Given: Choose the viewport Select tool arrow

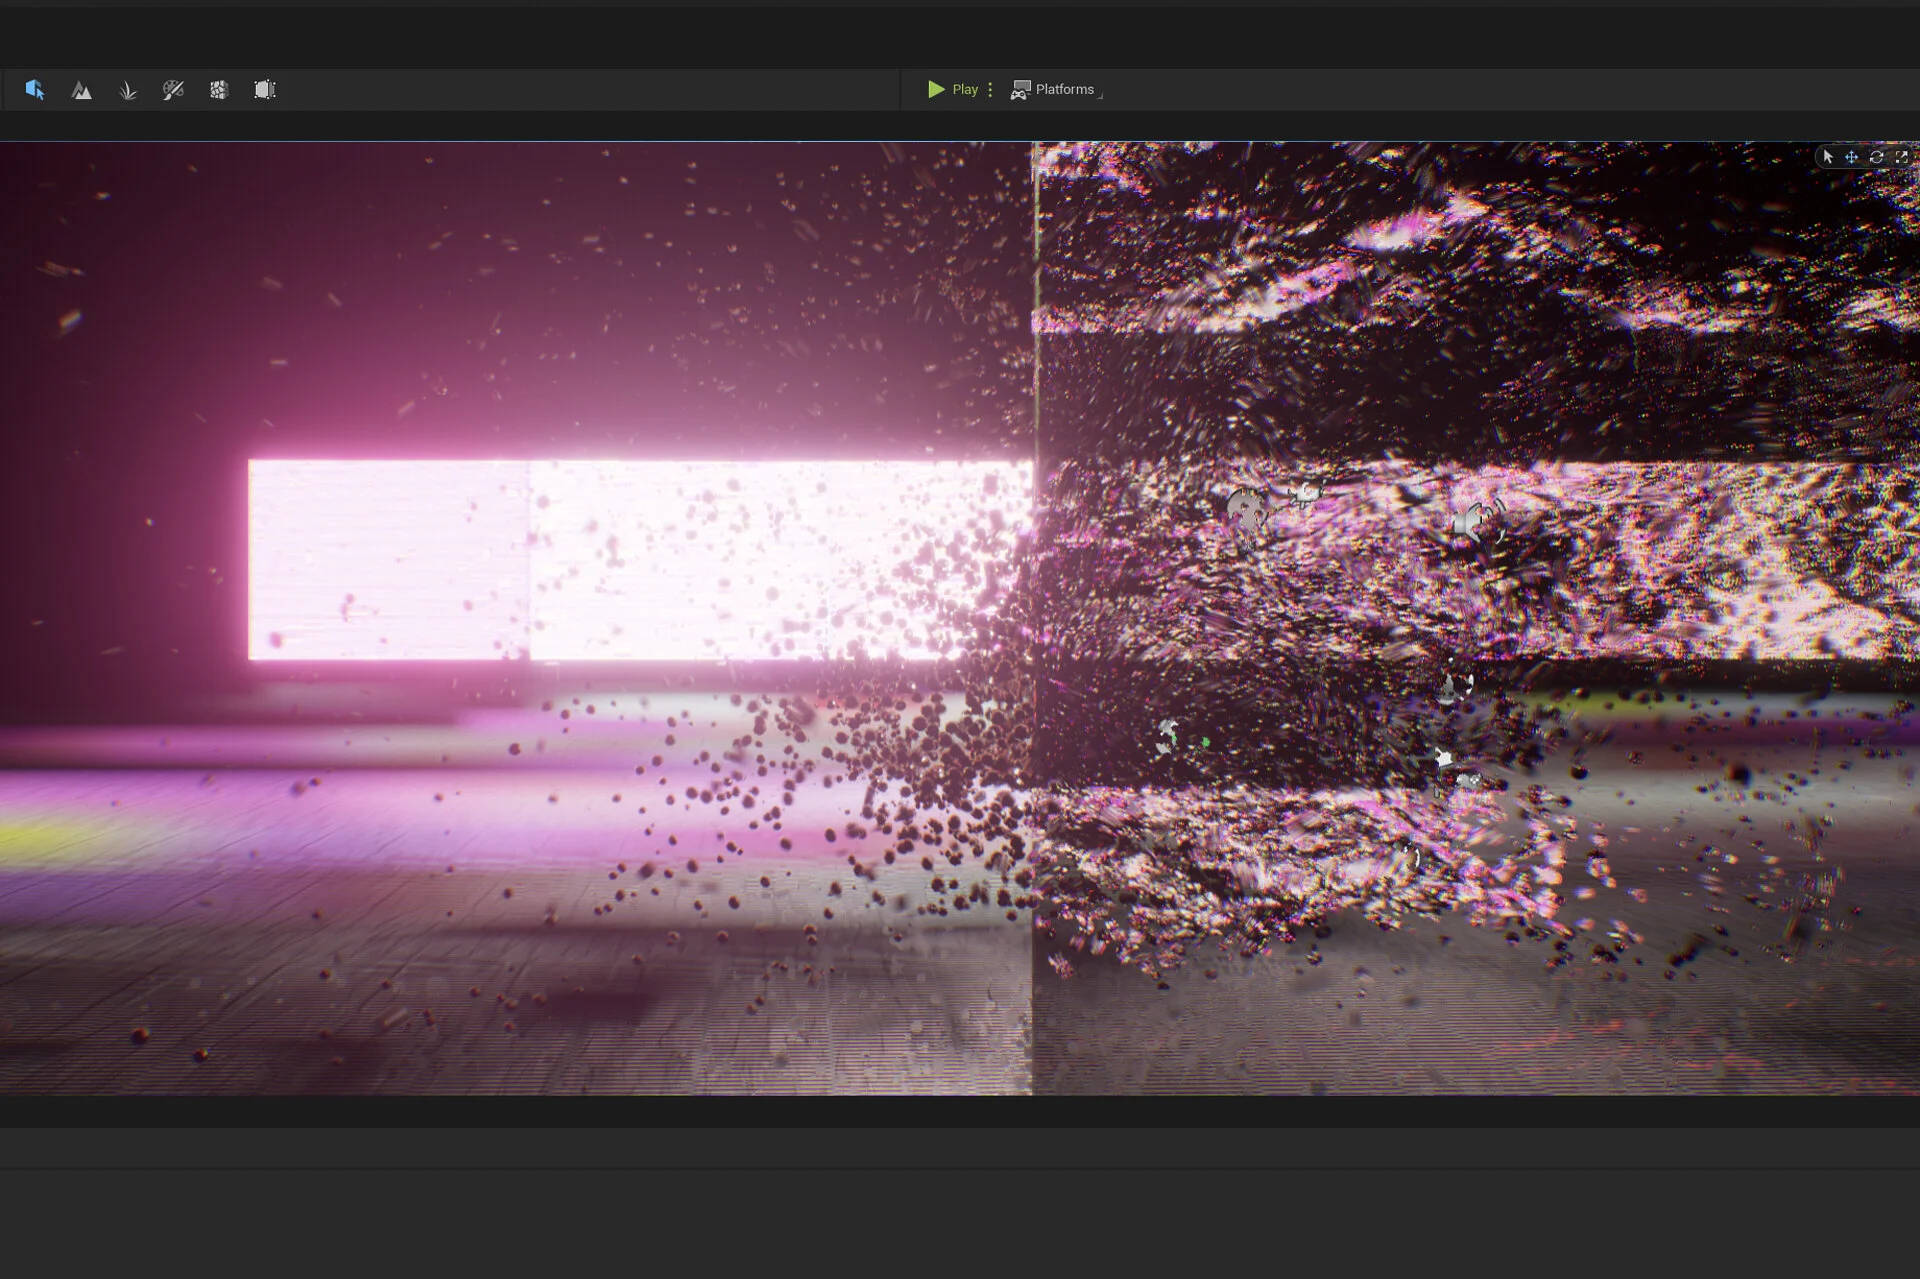Looking at the screenshot, I should coord(1828,157).
